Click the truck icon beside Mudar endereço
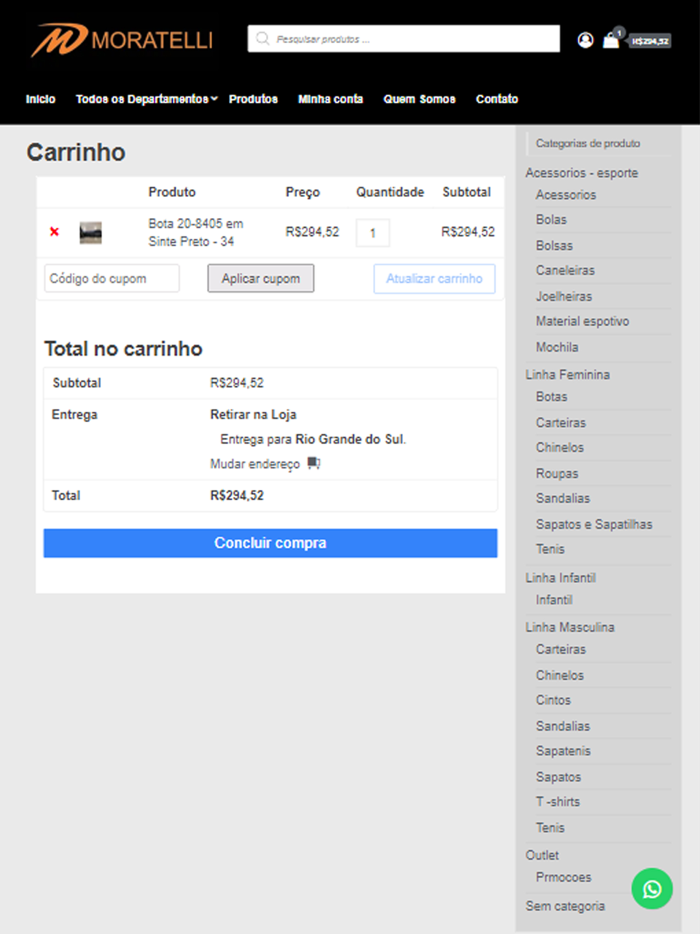Image resolution: width=700 pixels, height=934 pixels. pyautogui.click(x=314, y=463)
